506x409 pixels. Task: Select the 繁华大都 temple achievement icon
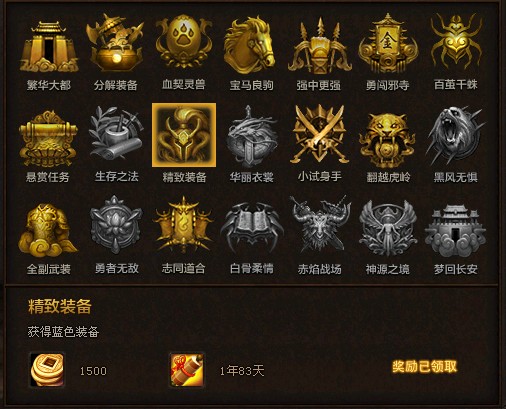click(49, 46)
